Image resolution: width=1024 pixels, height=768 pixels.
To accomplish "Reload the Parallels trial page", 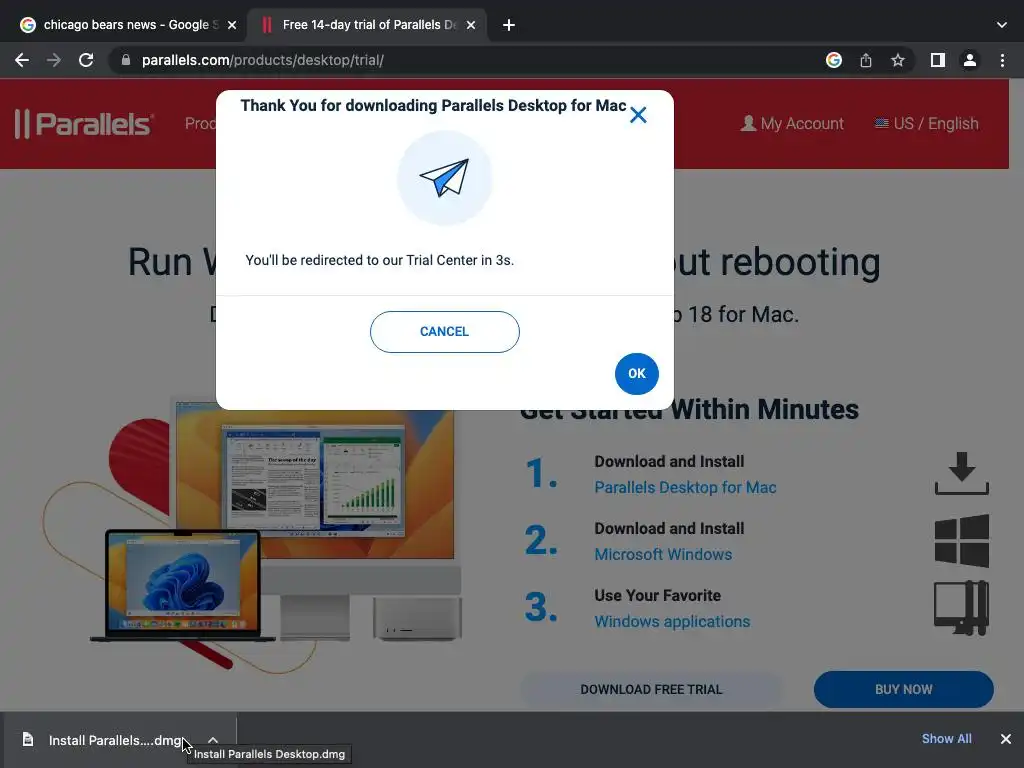I will coord(86,60).
